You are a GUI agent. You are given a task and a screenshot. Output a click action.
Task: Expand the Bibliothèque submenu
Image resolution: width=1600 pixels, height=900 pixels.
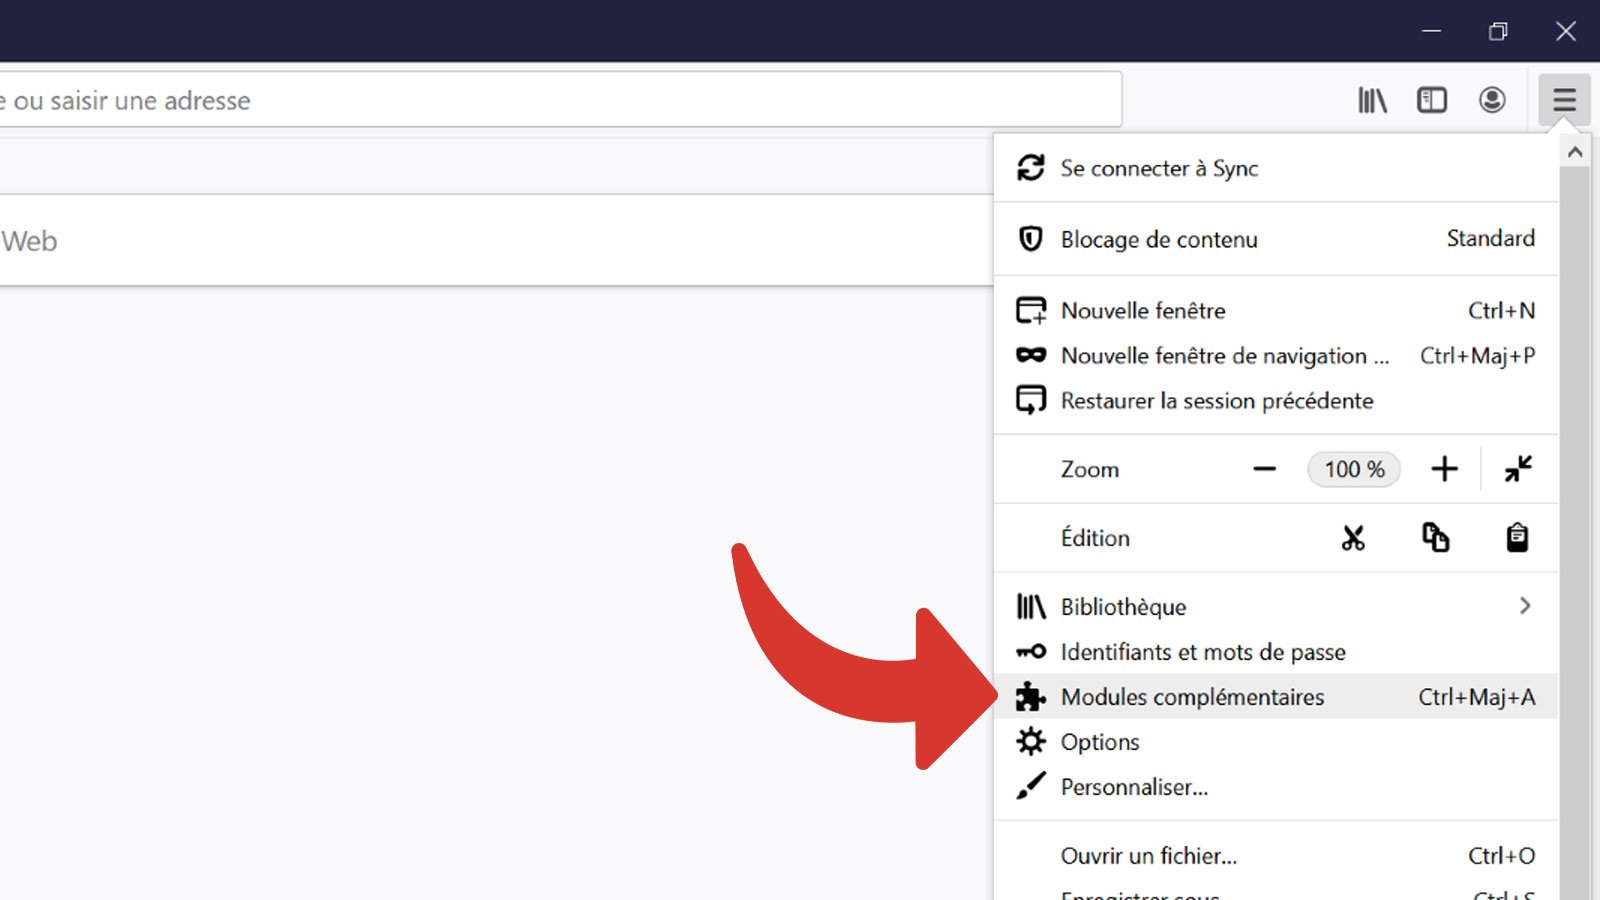[x=1275, y=607]
